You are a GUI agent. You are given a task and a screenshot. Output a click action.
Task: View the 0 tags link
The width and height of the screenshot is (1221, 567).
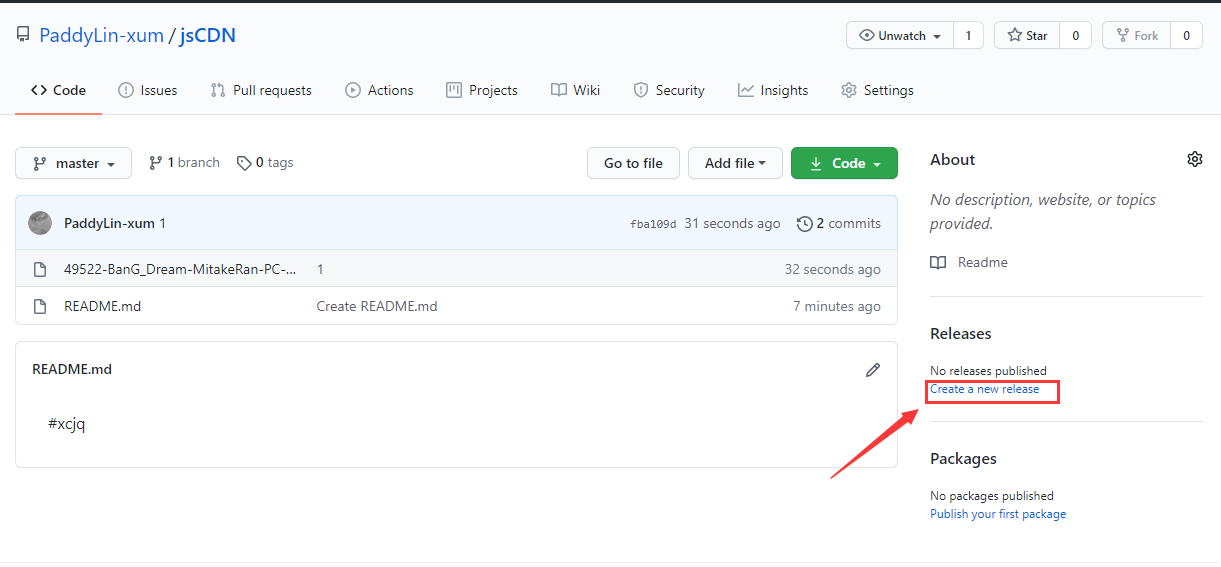(x=265, y=162)
